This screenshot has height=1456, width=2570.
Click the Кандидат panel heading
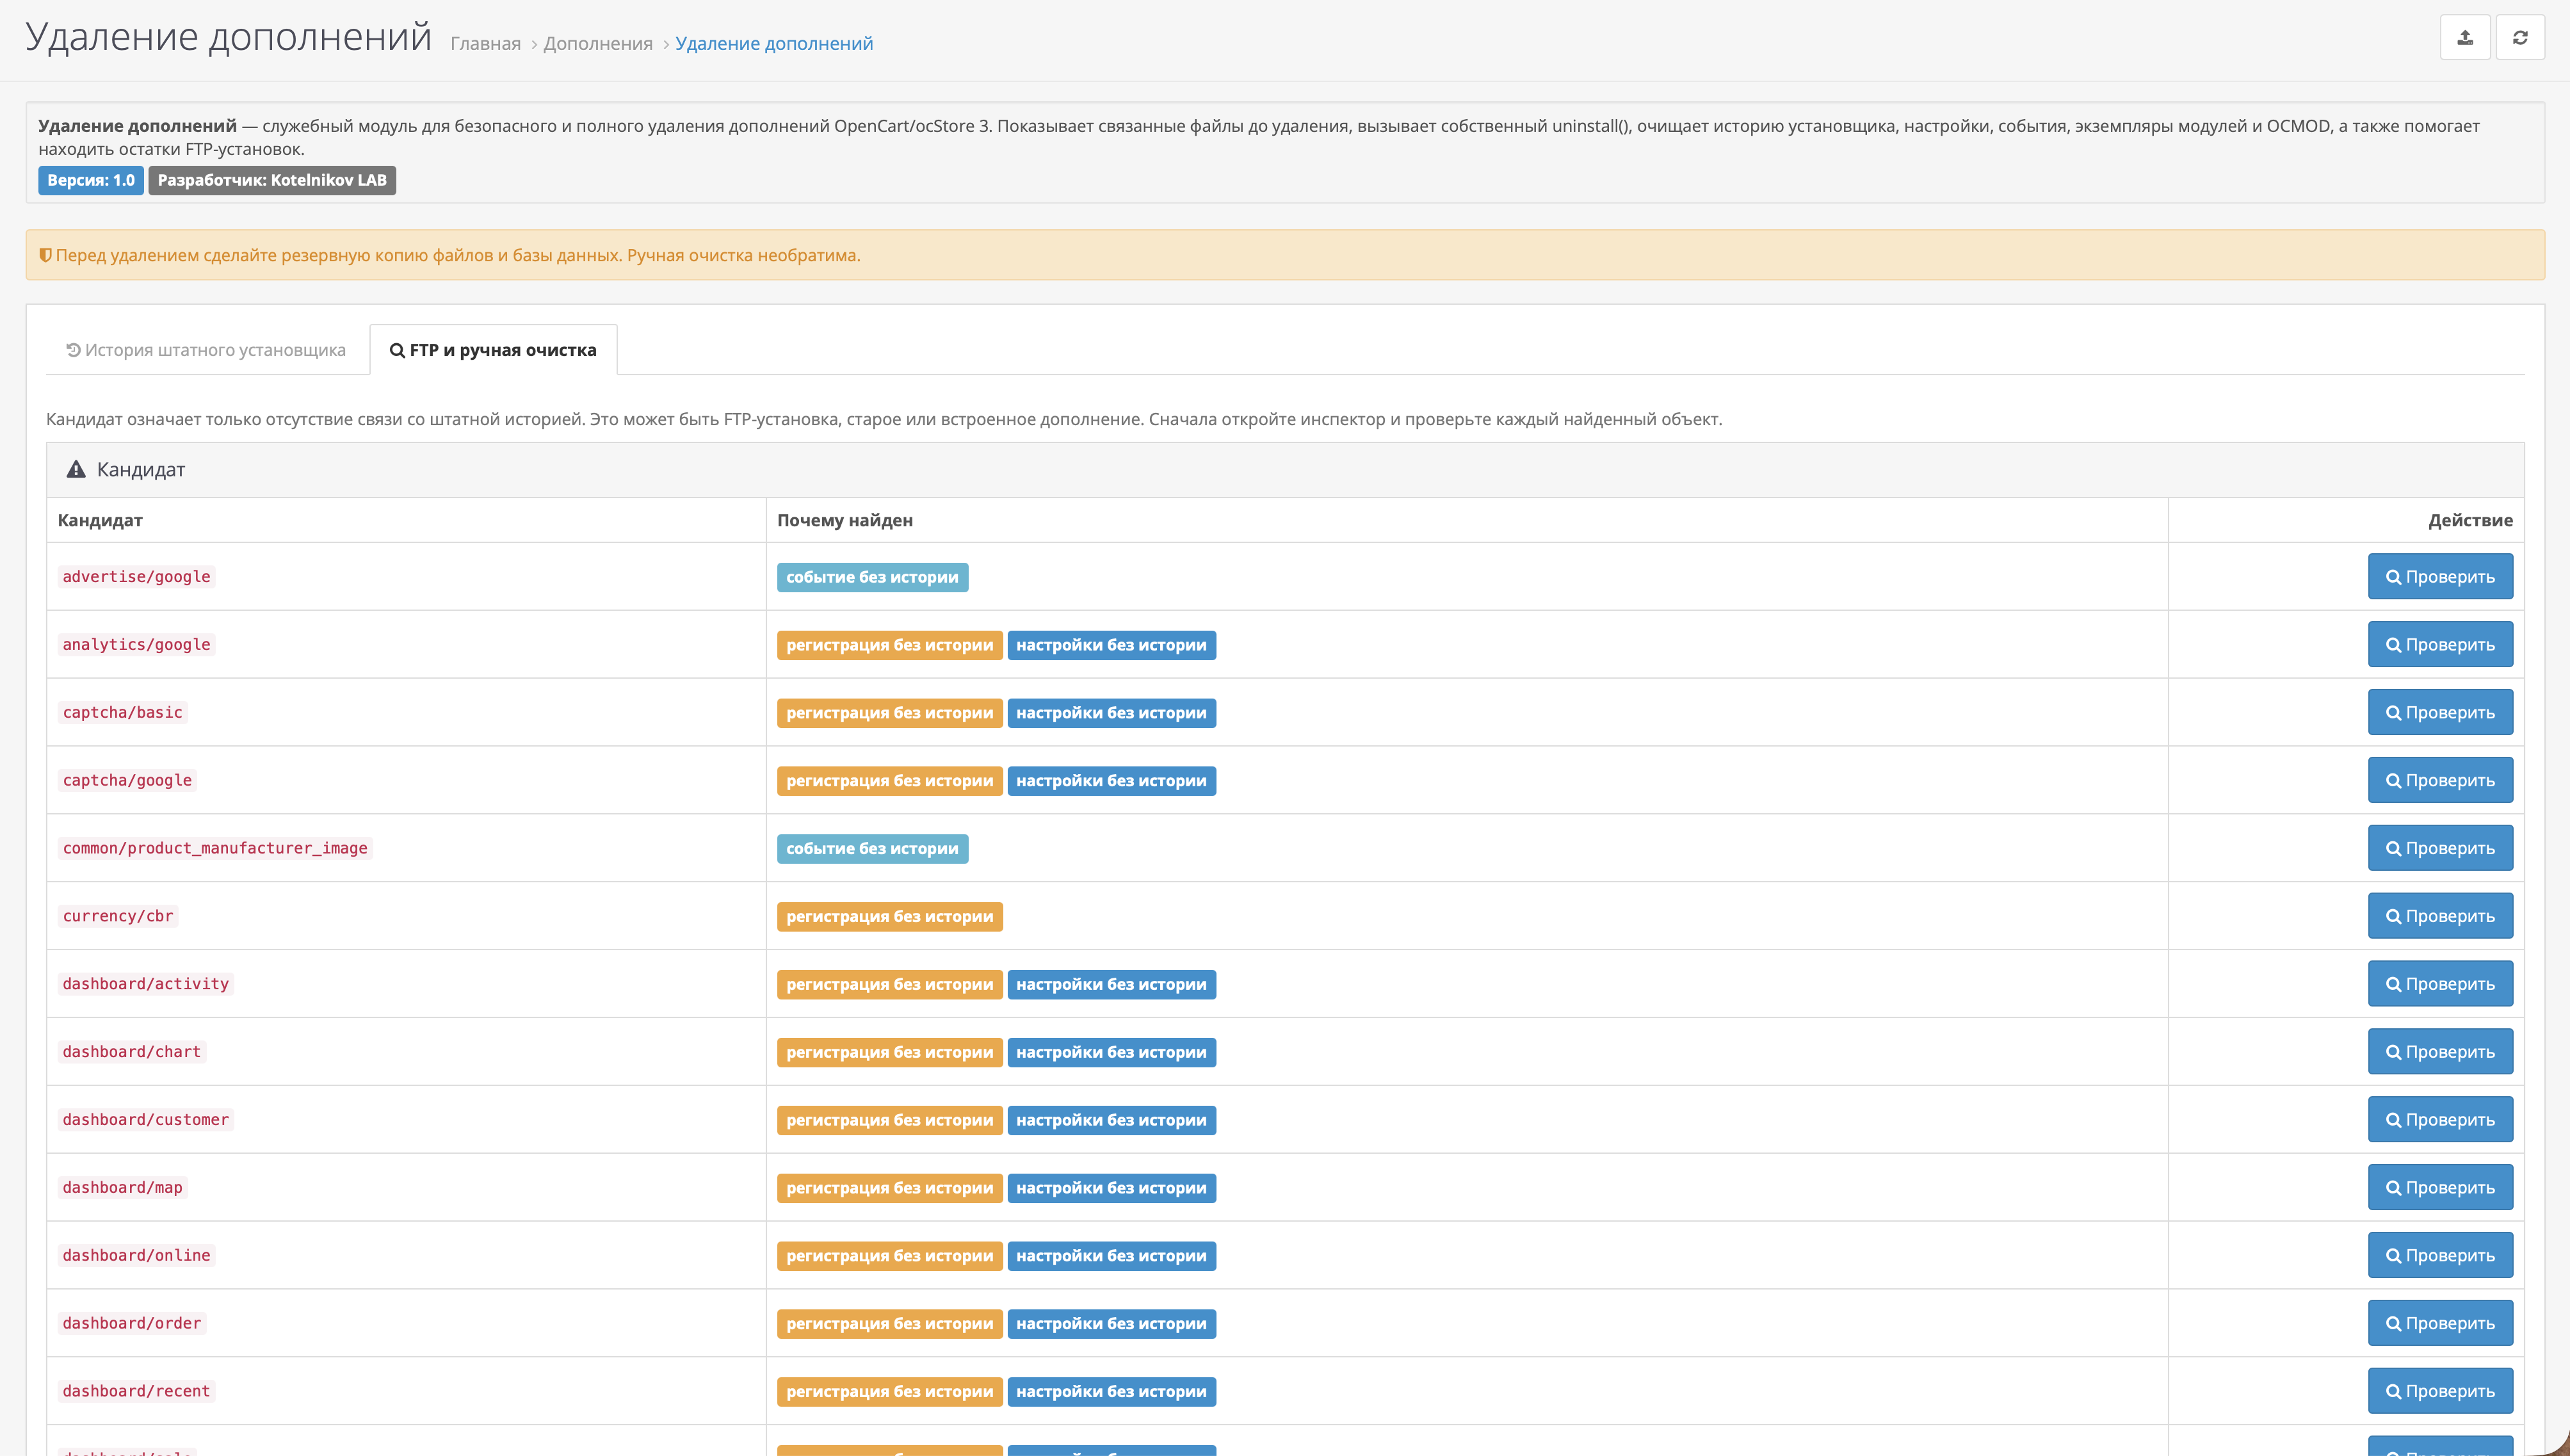[x=141, y=470]
